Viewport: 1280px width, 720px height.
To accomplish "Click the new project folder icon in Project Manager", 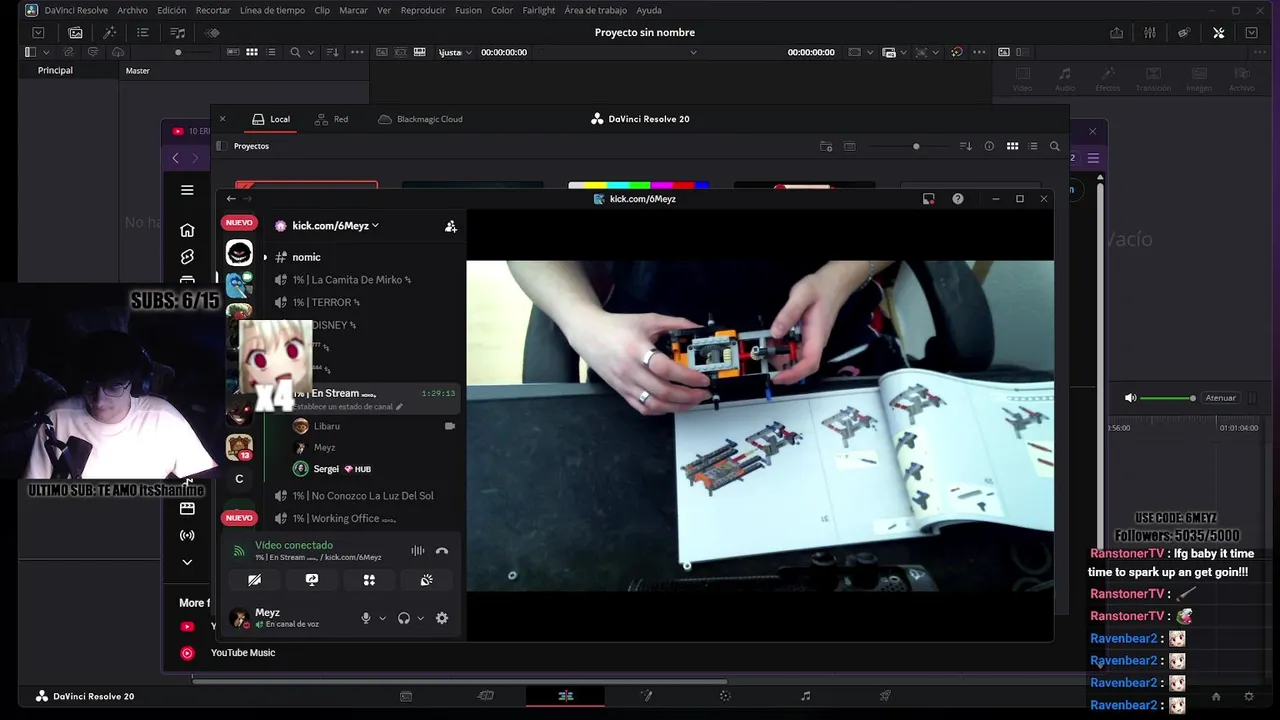I will tap(826, 146).
